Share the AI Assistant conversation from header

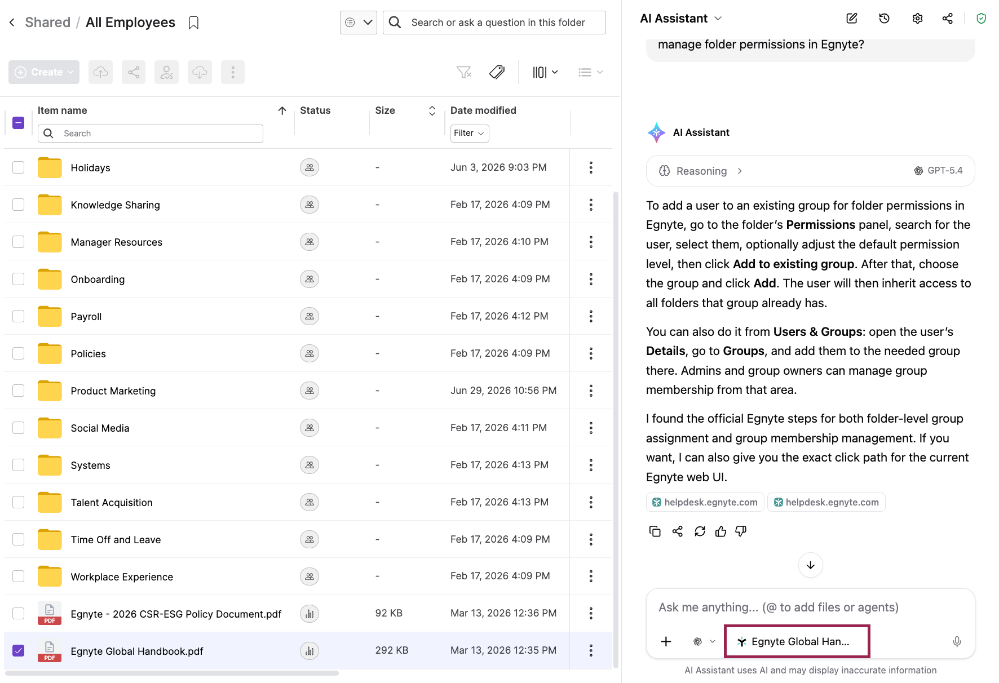pyautogui.click(x=947, y=18)
